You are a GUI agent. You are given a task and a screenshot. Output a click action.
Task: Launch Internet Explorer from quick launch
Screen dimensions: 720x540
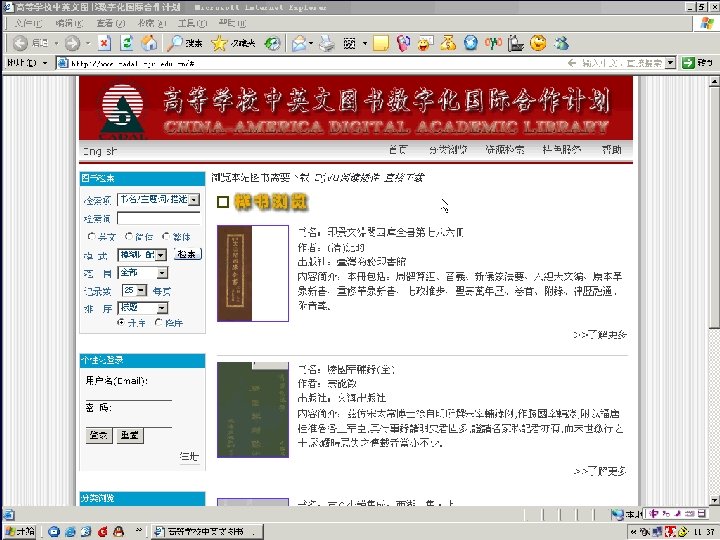[x=70, y=531]
